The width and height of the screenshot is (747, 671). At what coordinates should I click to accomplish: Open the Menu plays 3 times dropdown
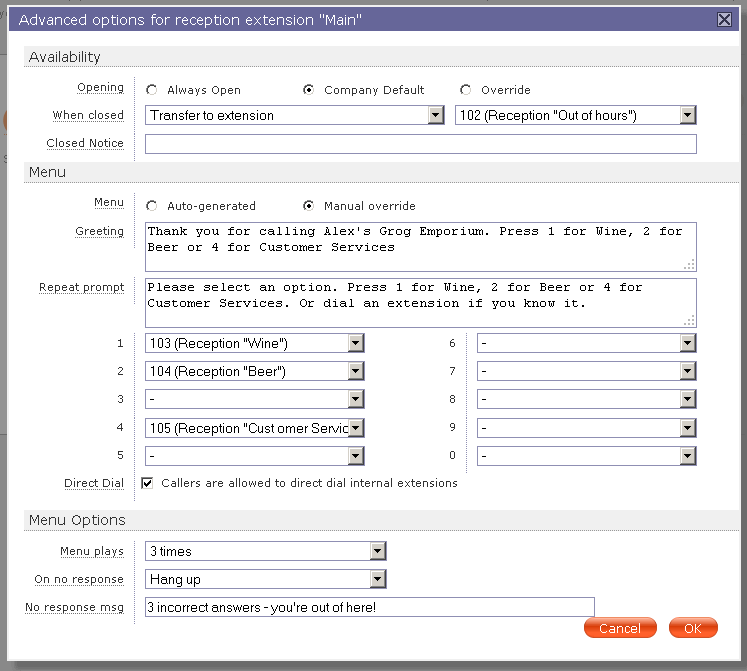265,551
